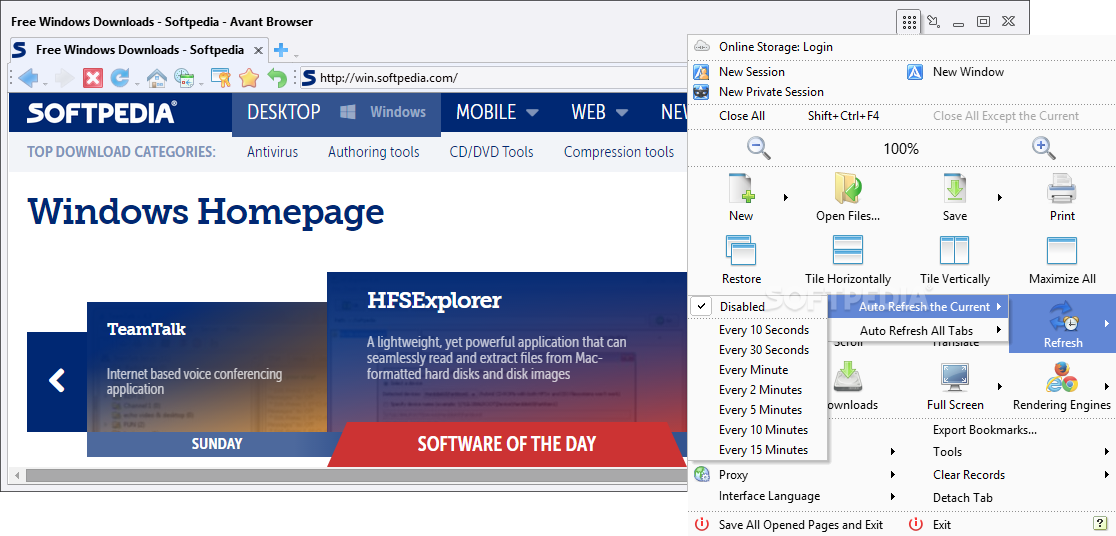
Task: Select Detach Tab menu entry
Action: point(962,498)
